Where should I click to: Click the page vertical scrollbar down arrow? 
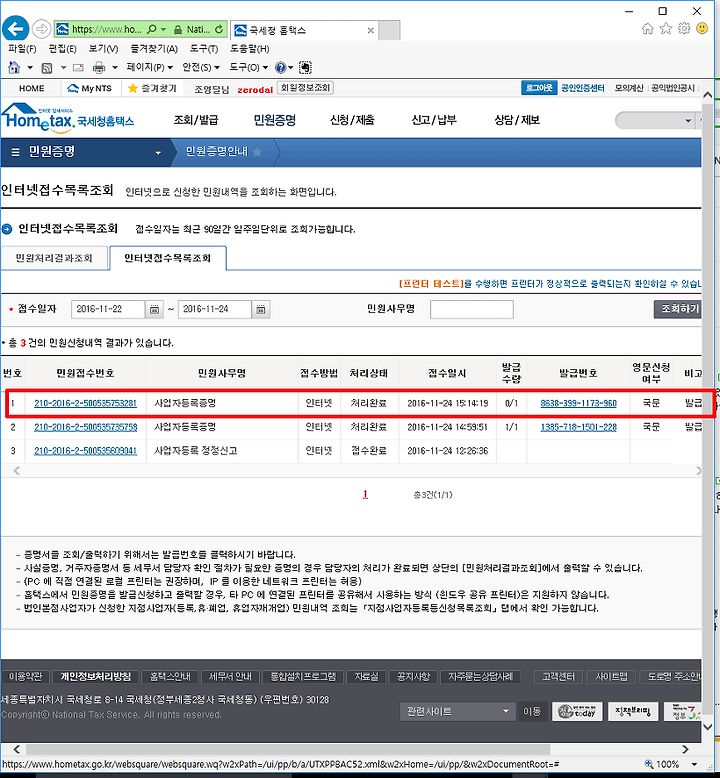point(708,726)
